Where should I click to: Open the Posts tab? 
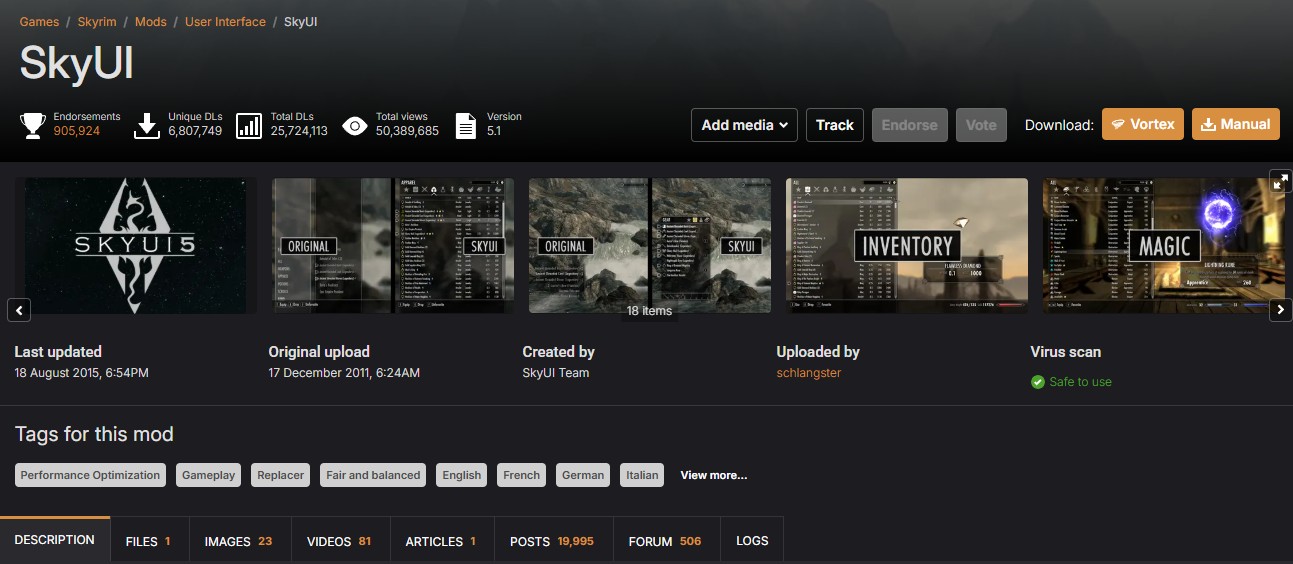(551, 541)
